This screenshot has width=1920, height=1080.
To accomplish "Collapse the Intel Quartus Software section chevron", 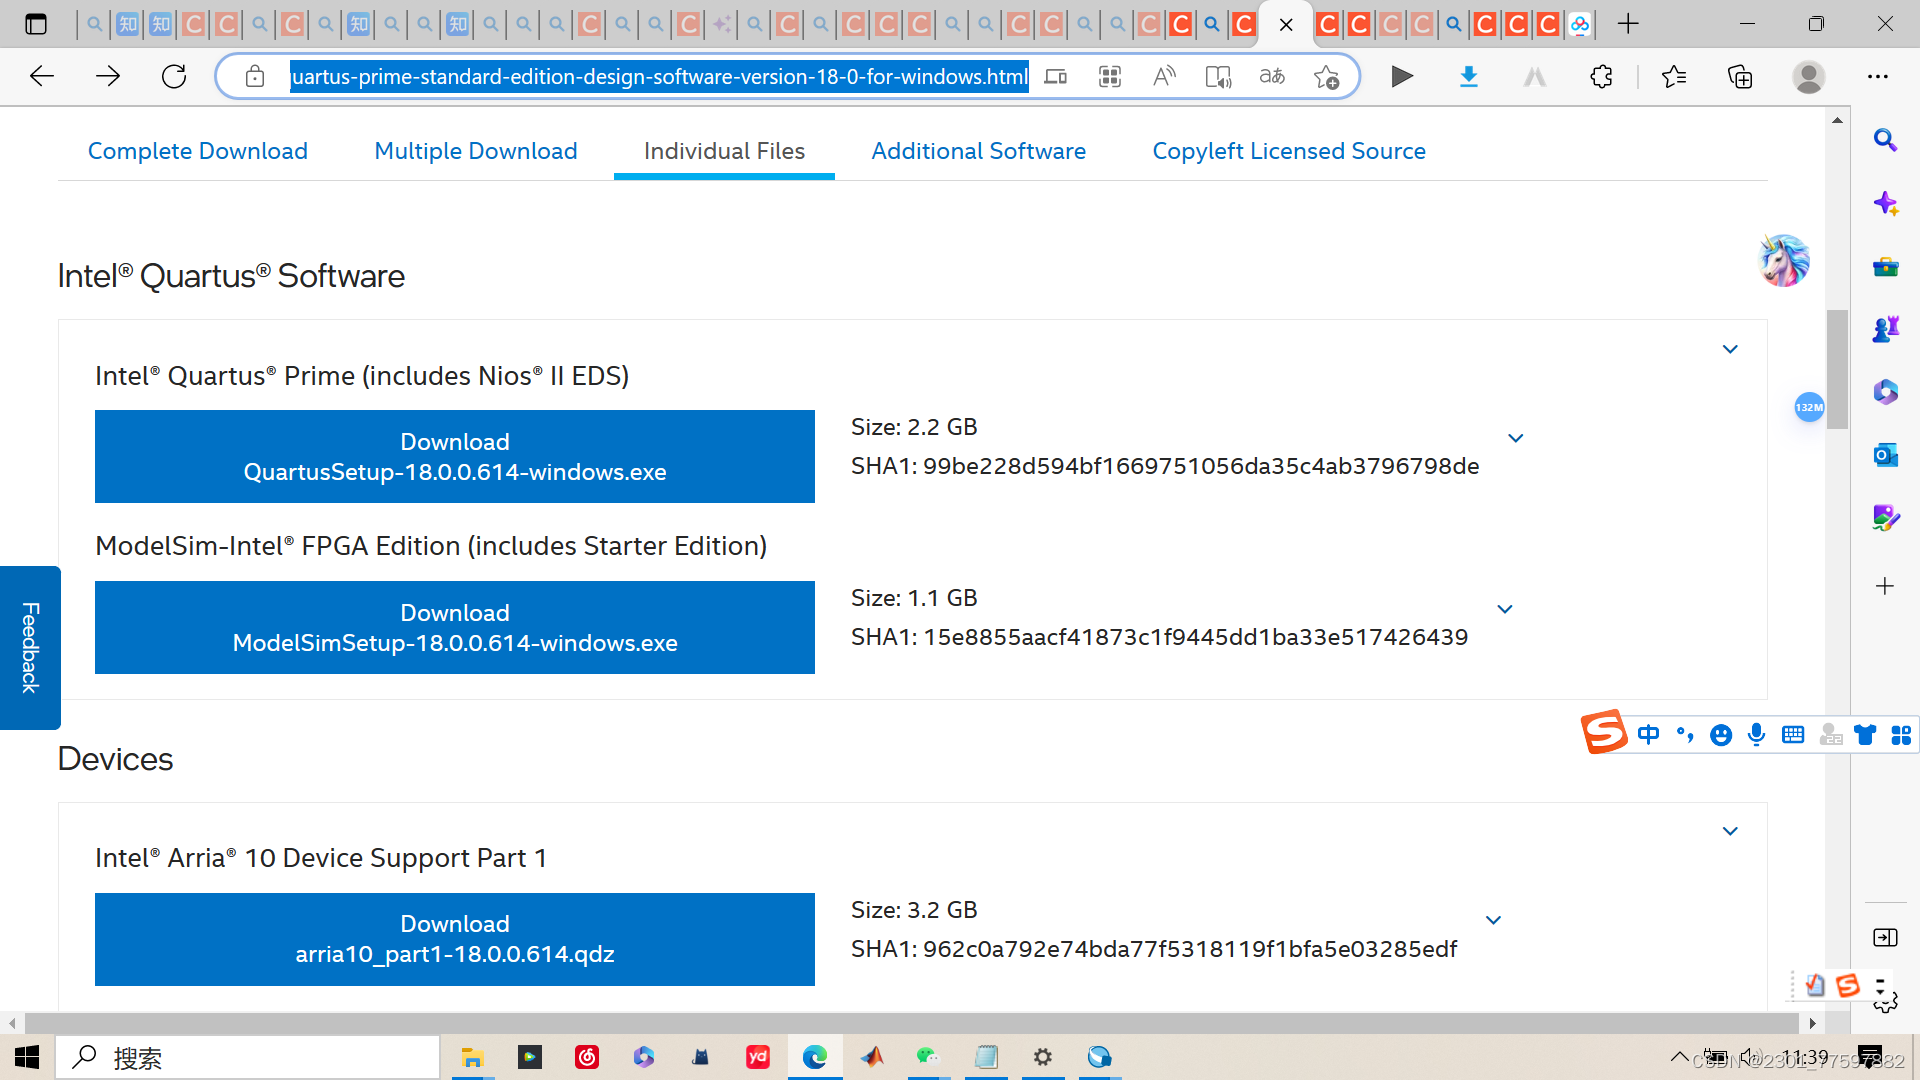I will pyautogui.click(x=1730, y=350).
